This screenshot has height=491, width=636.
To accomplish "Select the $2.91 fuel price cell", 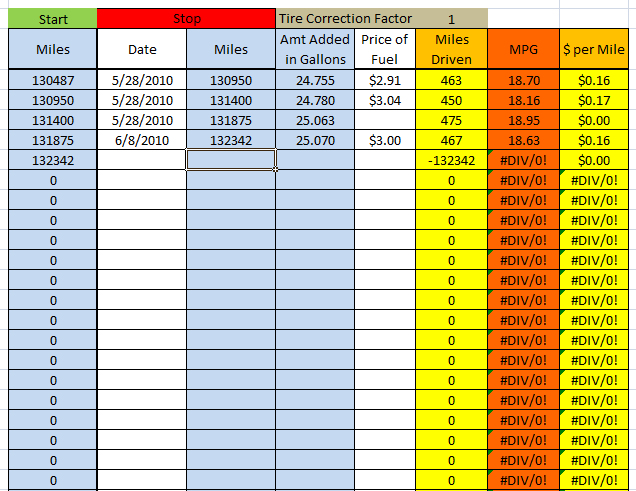I will 384,80.
